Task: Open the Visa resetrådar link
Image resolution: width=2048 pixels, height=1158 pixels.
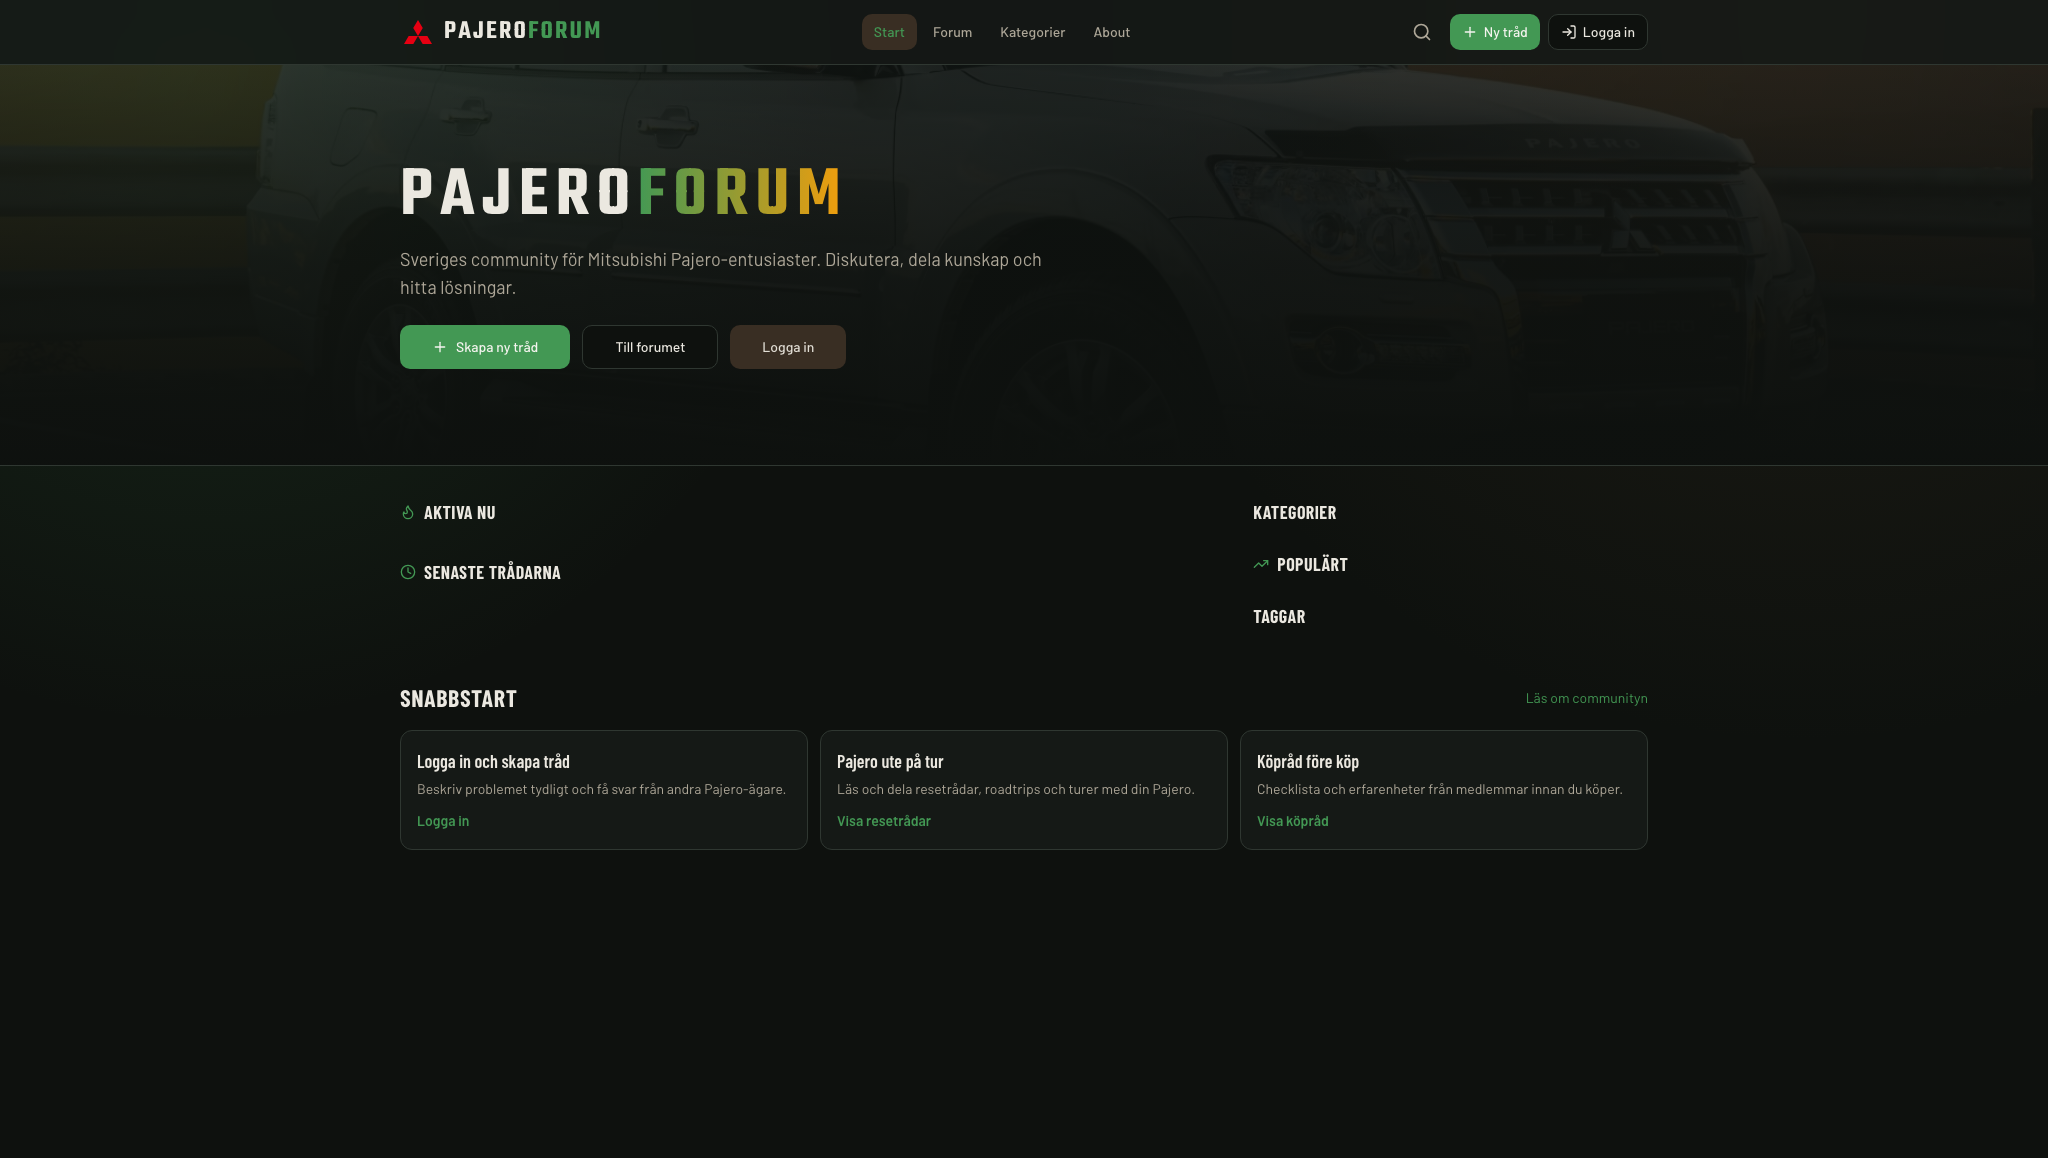Action: point(884,821)
